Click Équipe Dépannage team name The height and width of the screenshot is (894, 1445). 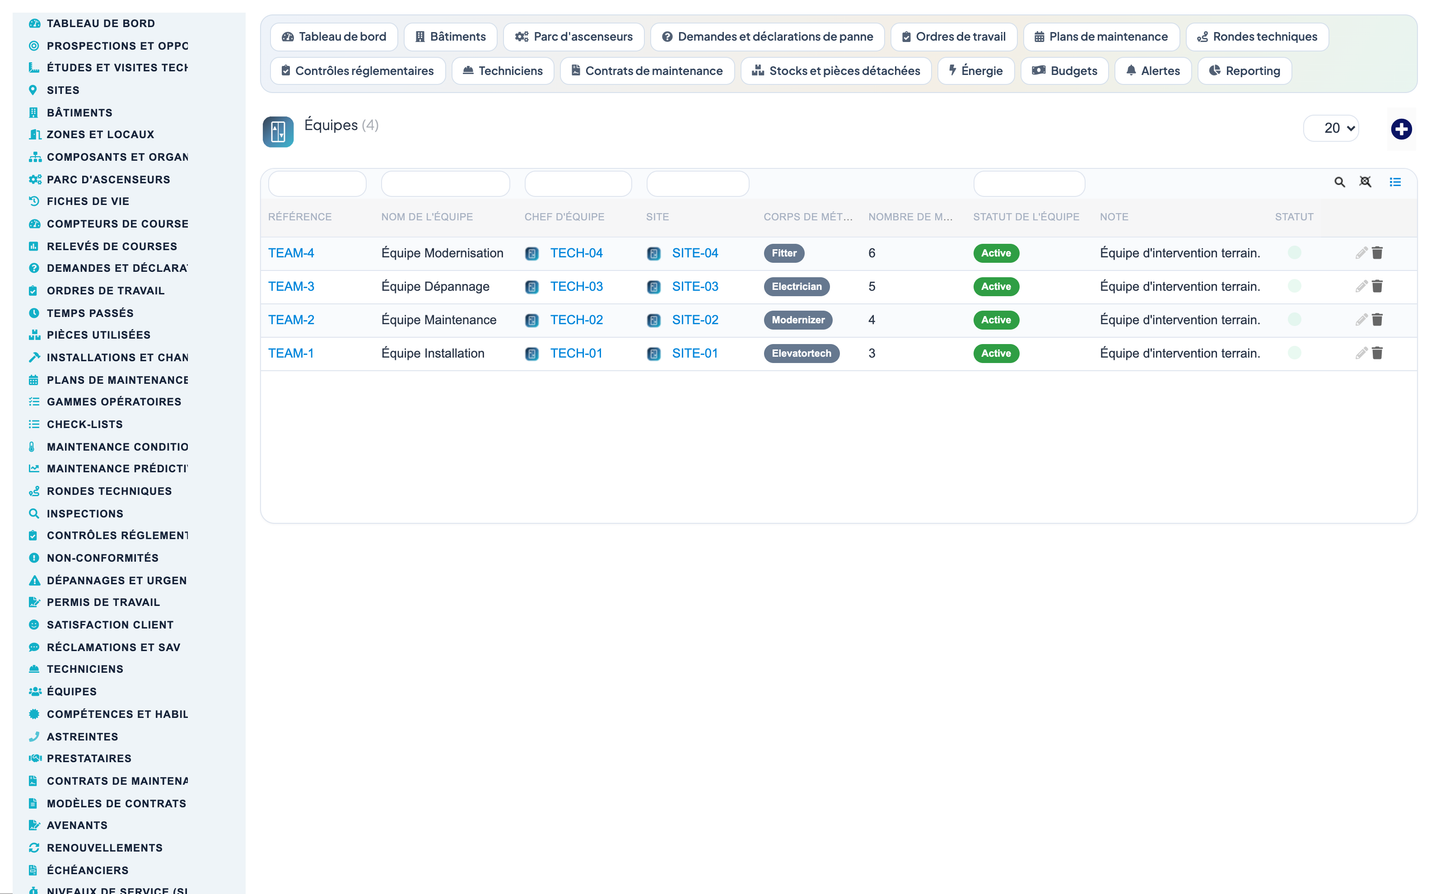pyautogui.click(x=435, y=286)
